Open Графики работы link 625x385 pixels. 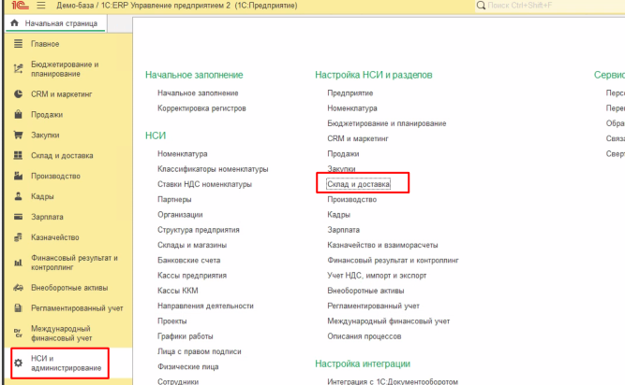pyautogui.click(x=185, y=336)
